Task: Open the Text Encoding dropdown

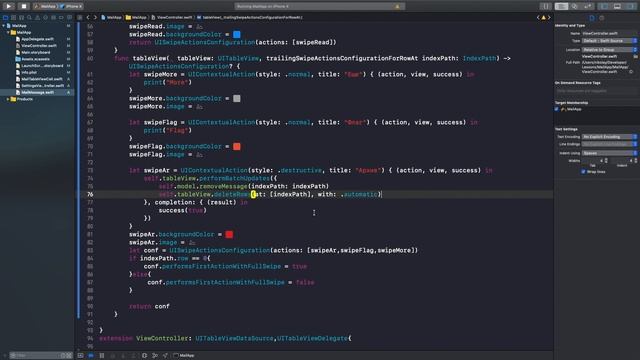Action: [609, 137]
